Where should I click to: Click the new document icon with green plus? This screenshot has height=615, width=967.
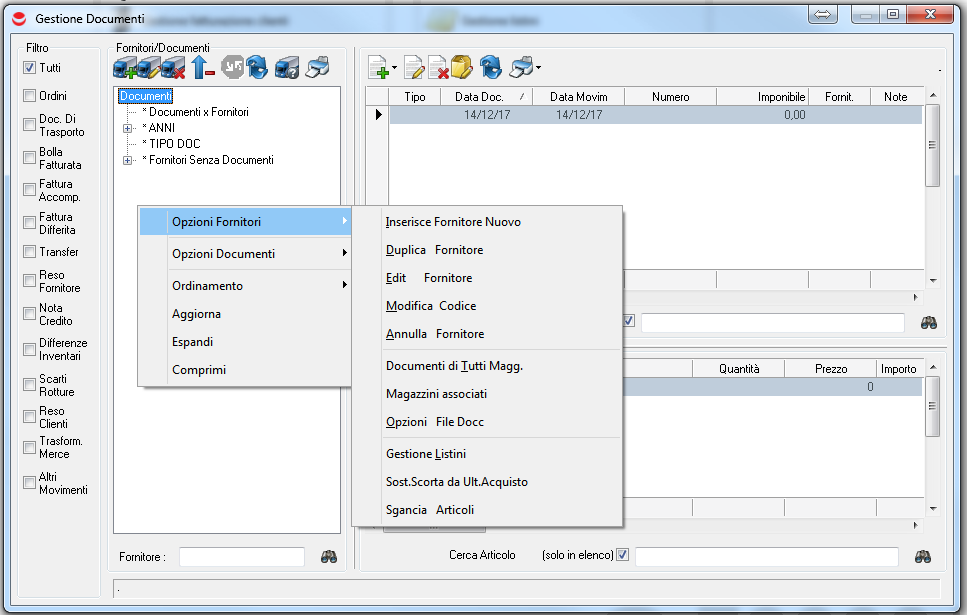378,68
